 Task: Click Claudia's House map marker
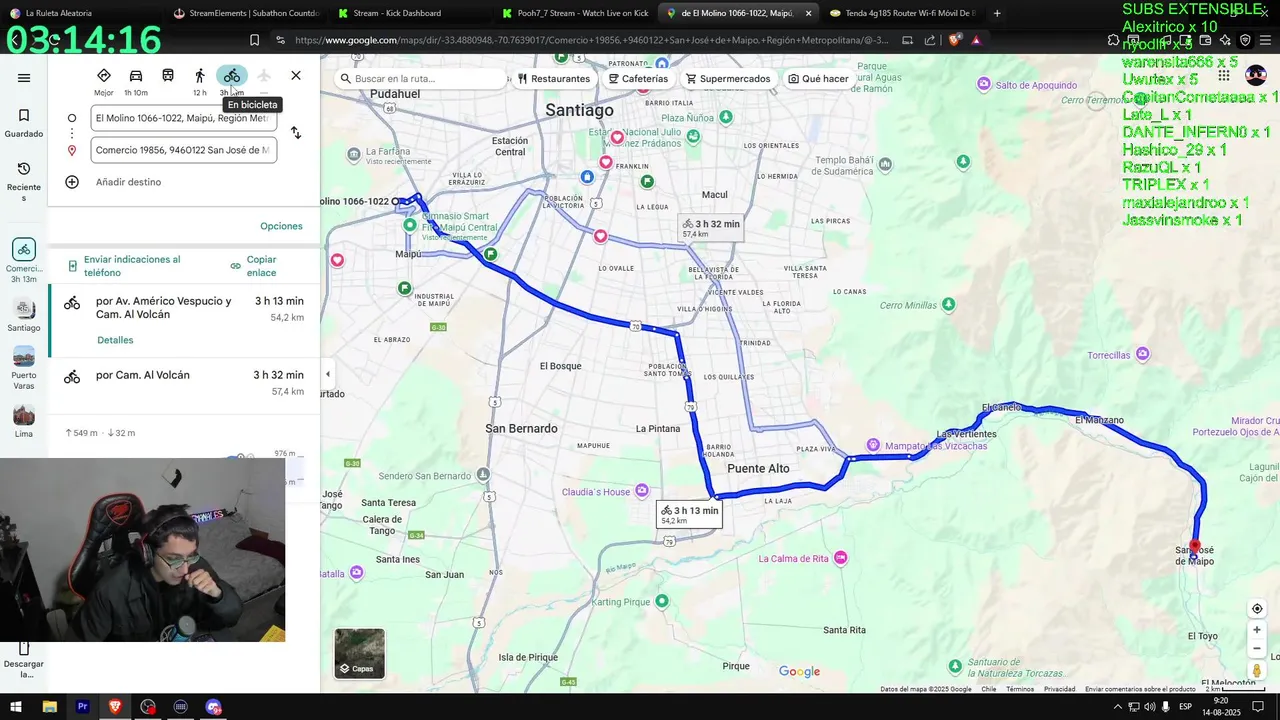point(642,490)
